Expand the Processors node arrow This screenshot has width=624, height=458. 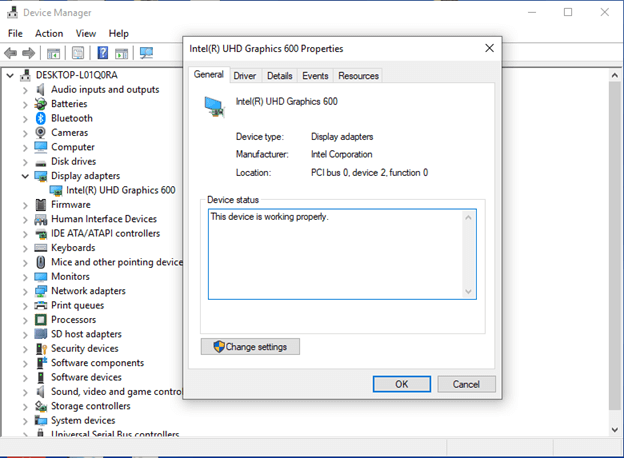click(x=25, y=320)
